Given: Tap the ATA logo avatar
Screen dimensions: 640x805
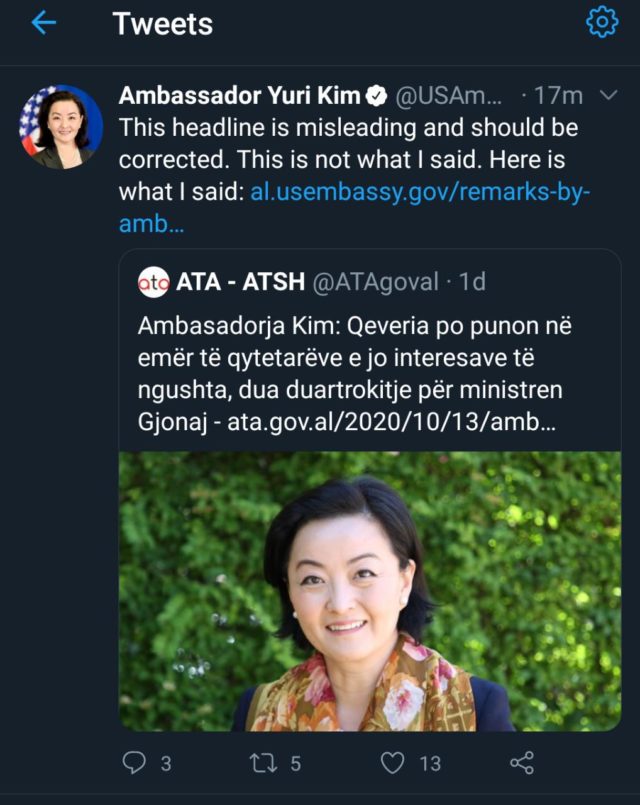Looking at the screenshot, I should pos(153,282).
